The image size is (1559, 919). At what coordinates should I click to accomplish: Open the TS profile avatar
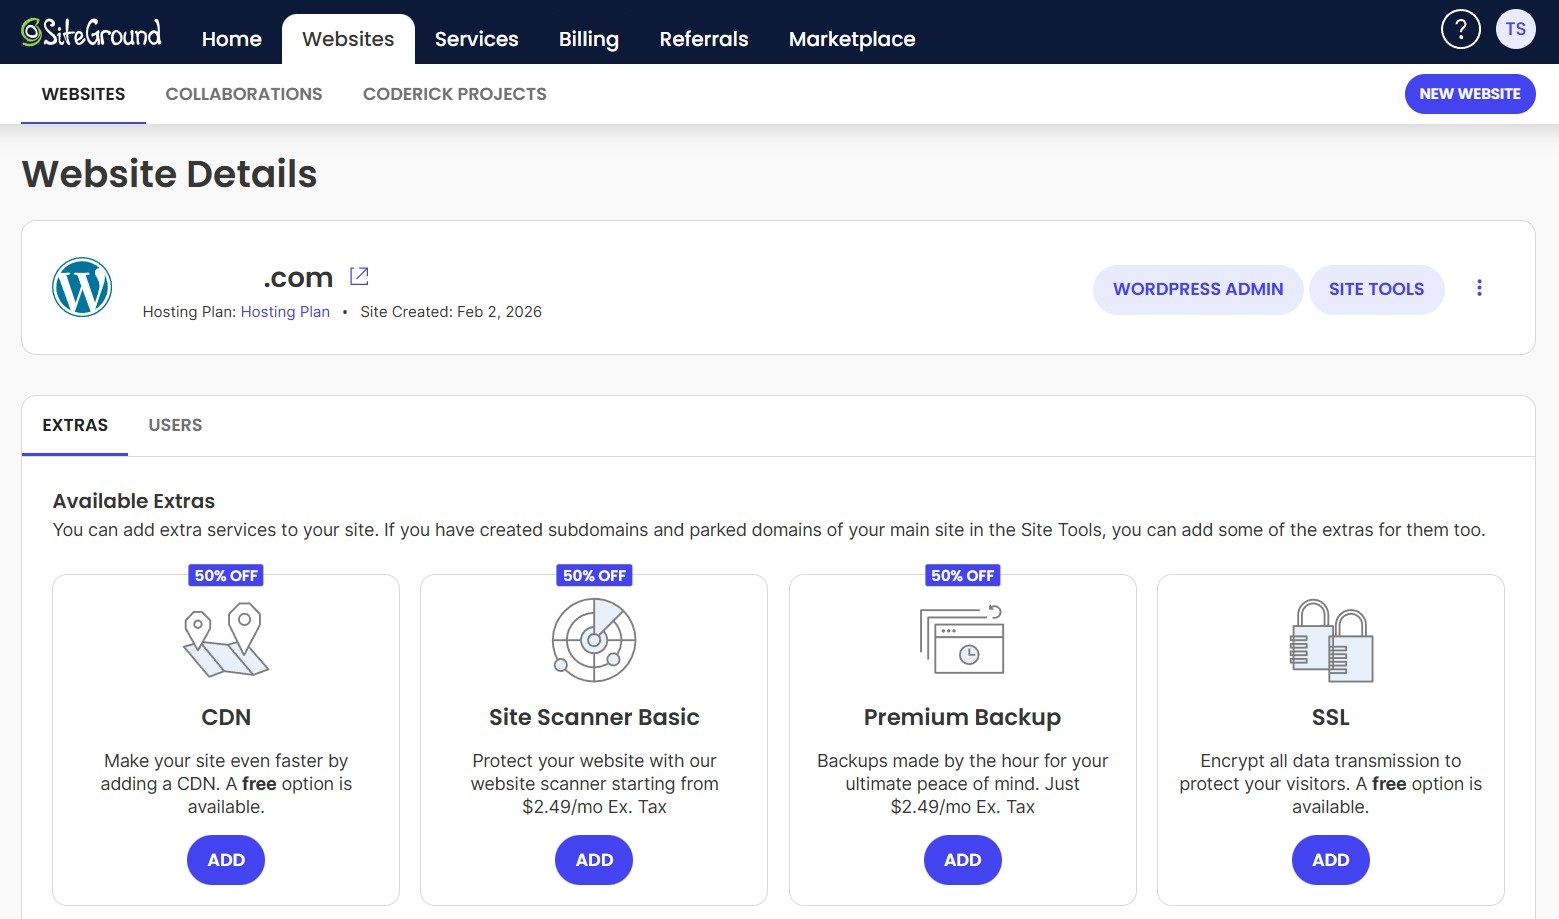[x=1515, y=29]
